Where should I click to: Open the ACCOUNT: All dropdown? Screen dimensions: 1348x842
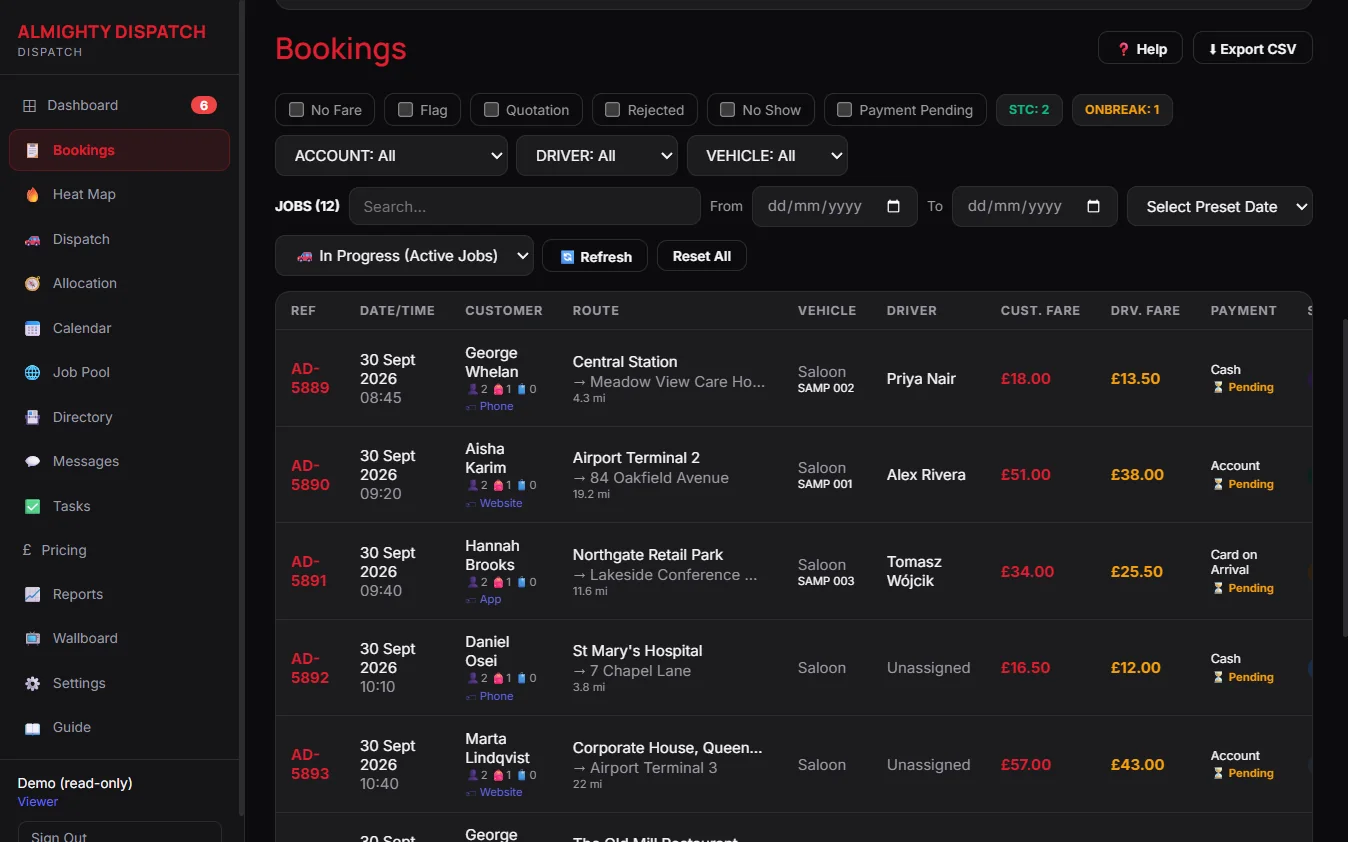click(x=391, y=156)
